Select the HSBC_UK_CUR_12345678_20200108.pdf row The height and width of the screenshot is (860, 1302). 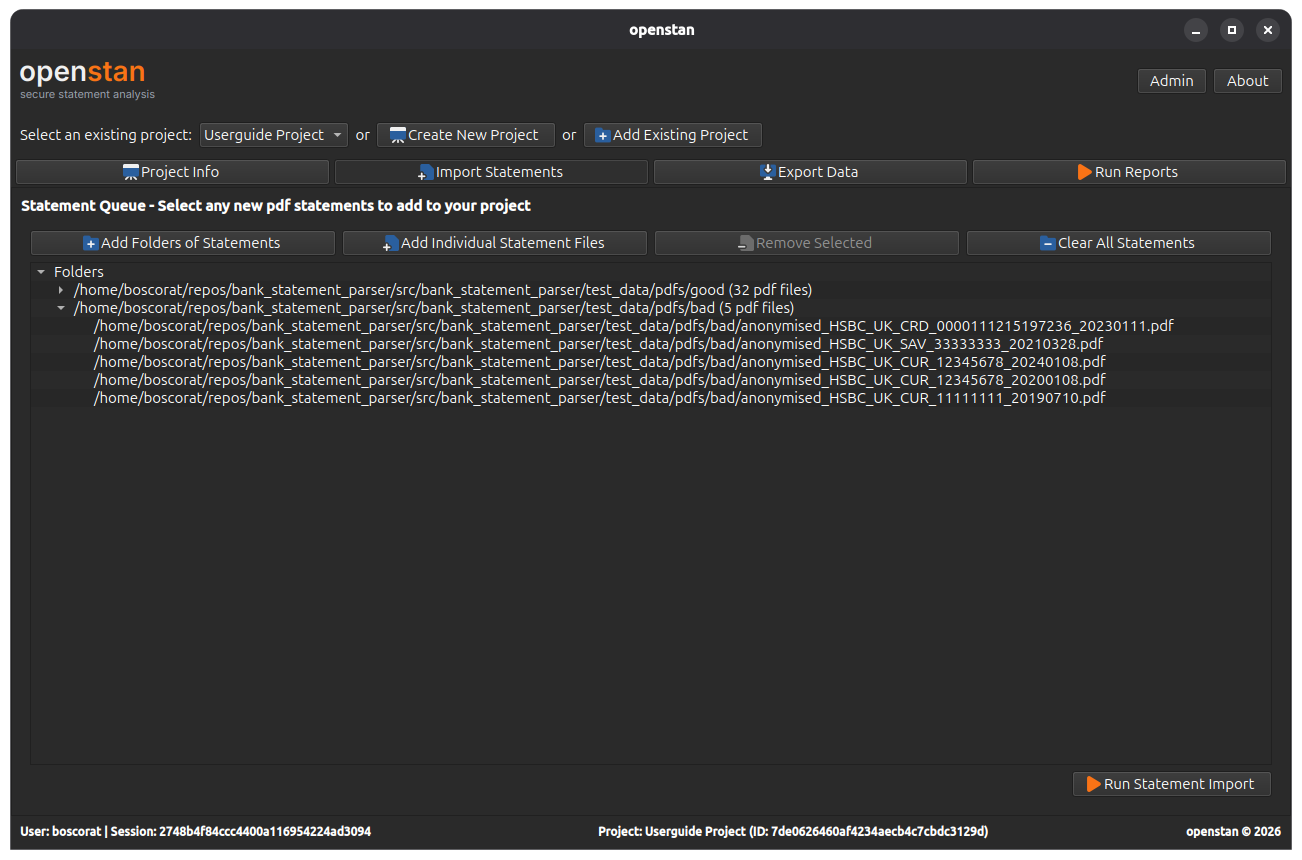coord(651,380)
